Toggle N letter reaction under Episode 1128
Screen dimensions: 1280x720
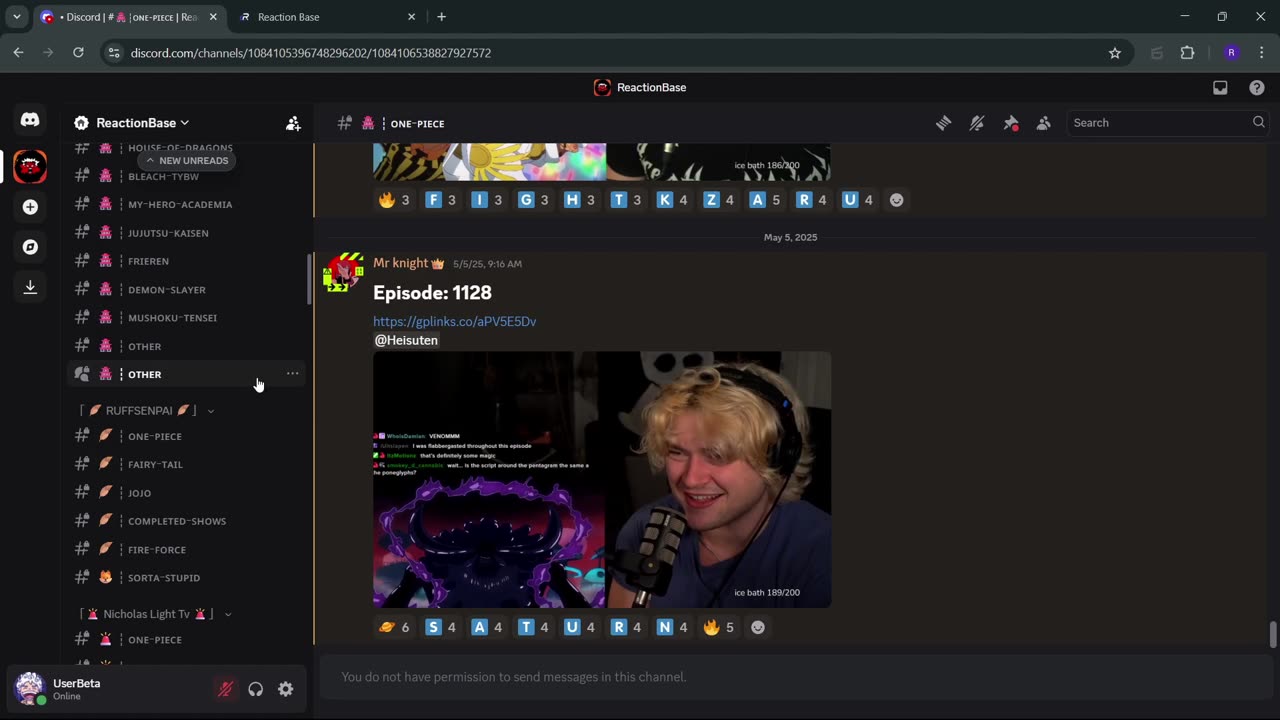[672, 627]
